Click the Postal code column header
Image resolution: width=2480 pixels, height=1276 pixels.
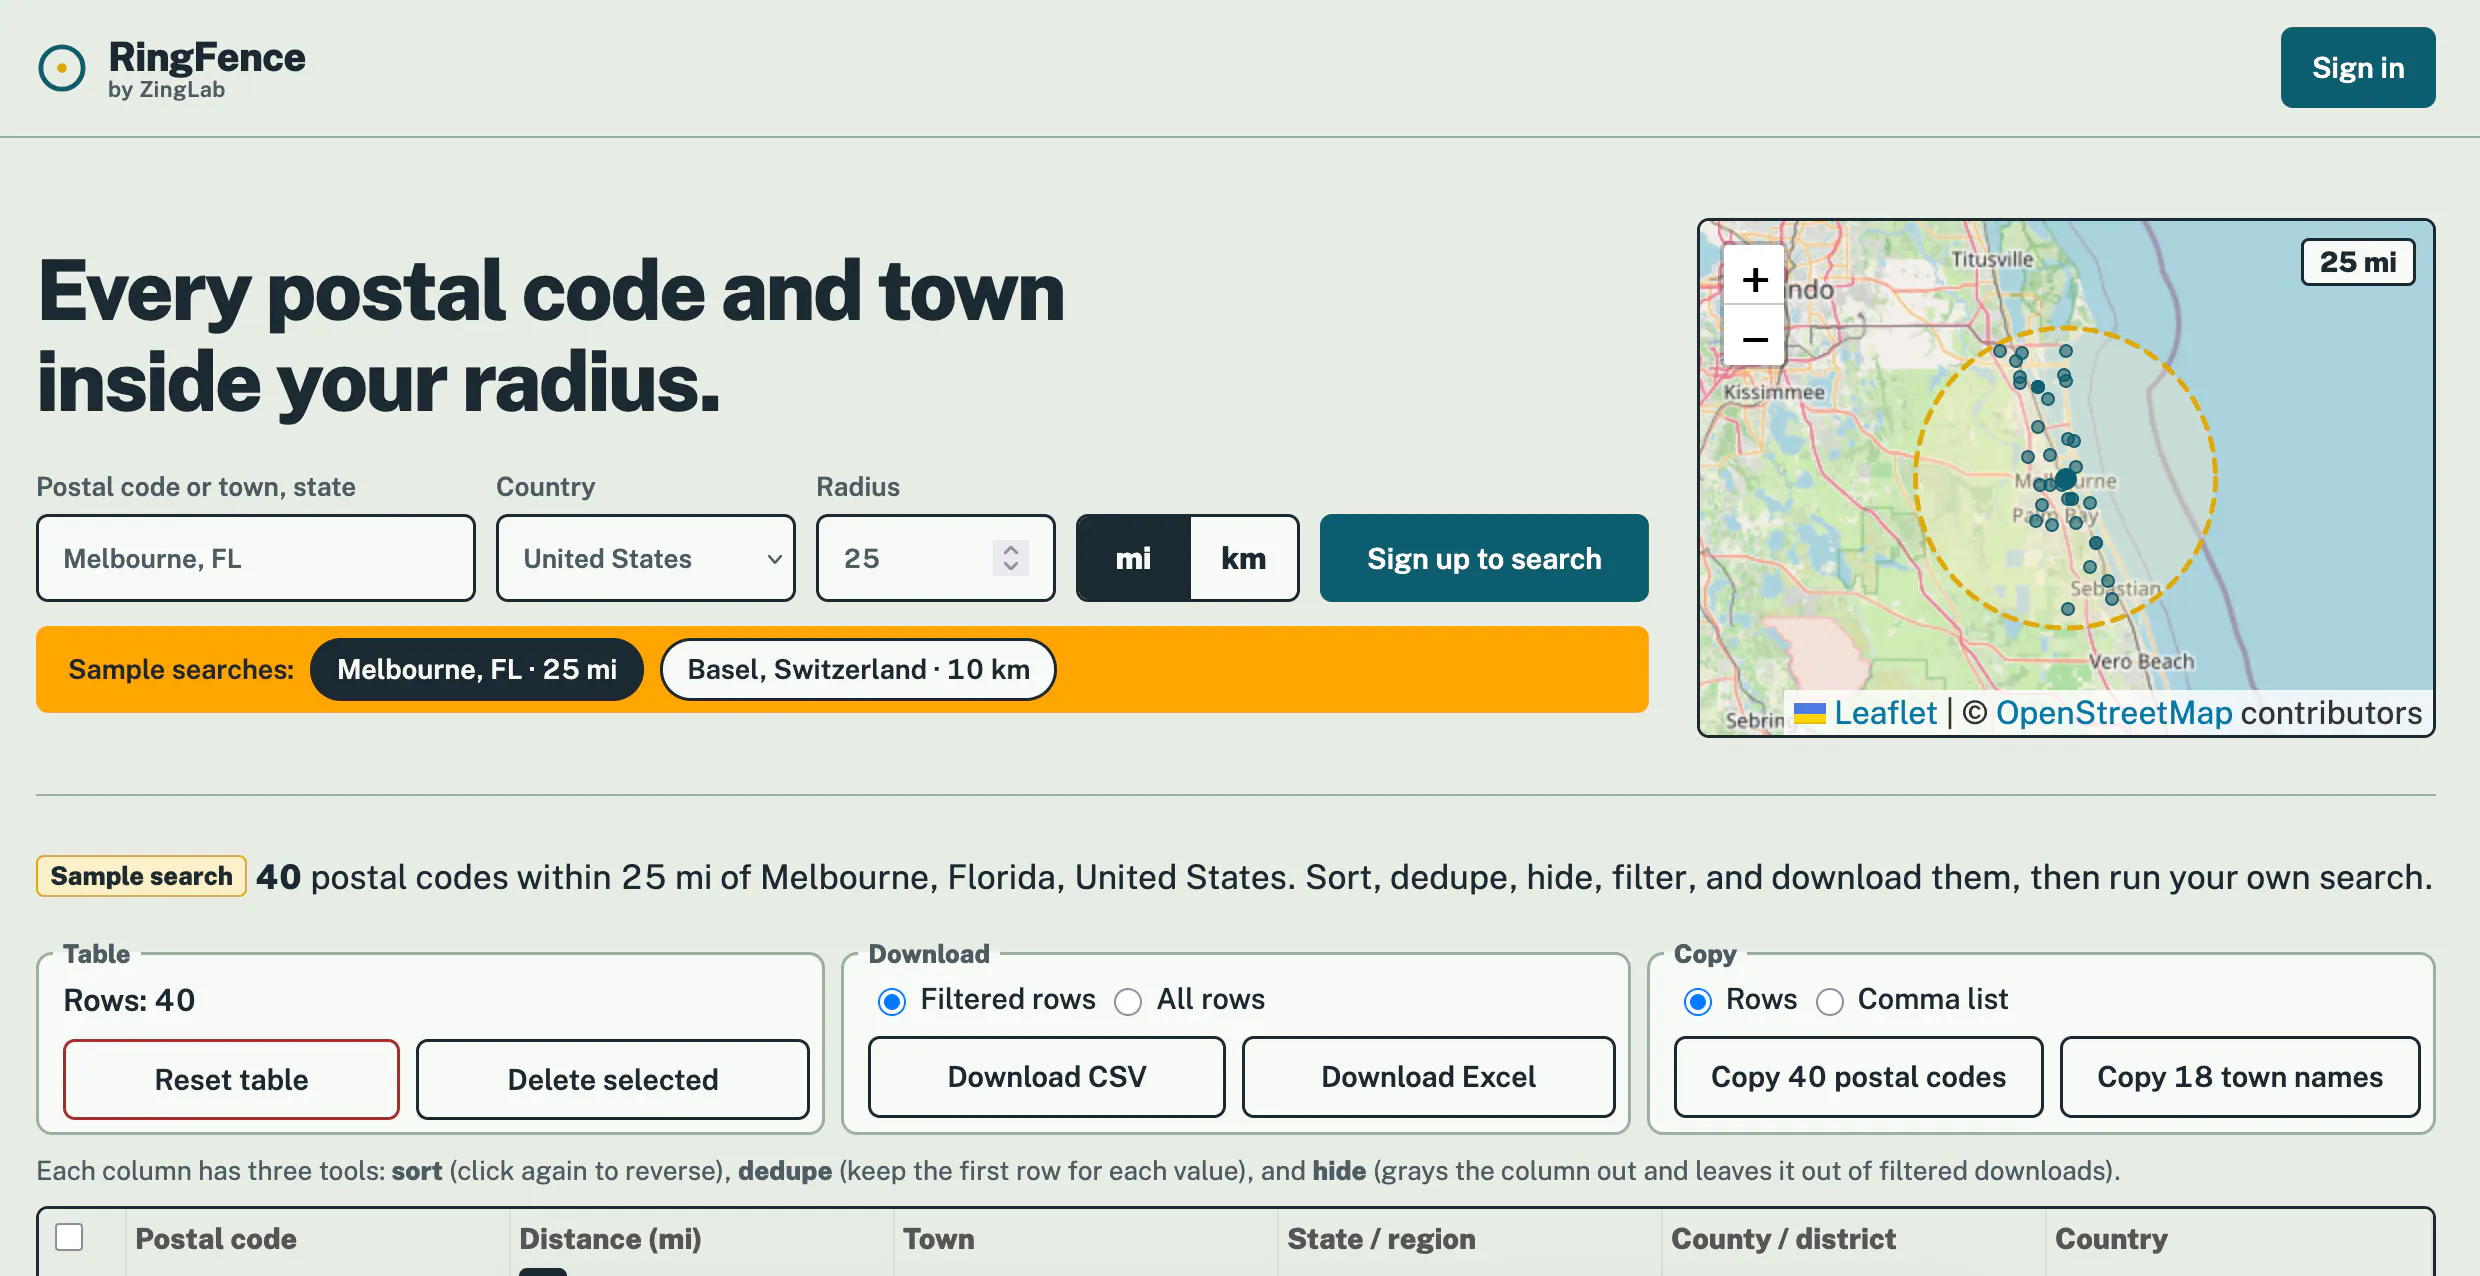tap(216, 1239)
